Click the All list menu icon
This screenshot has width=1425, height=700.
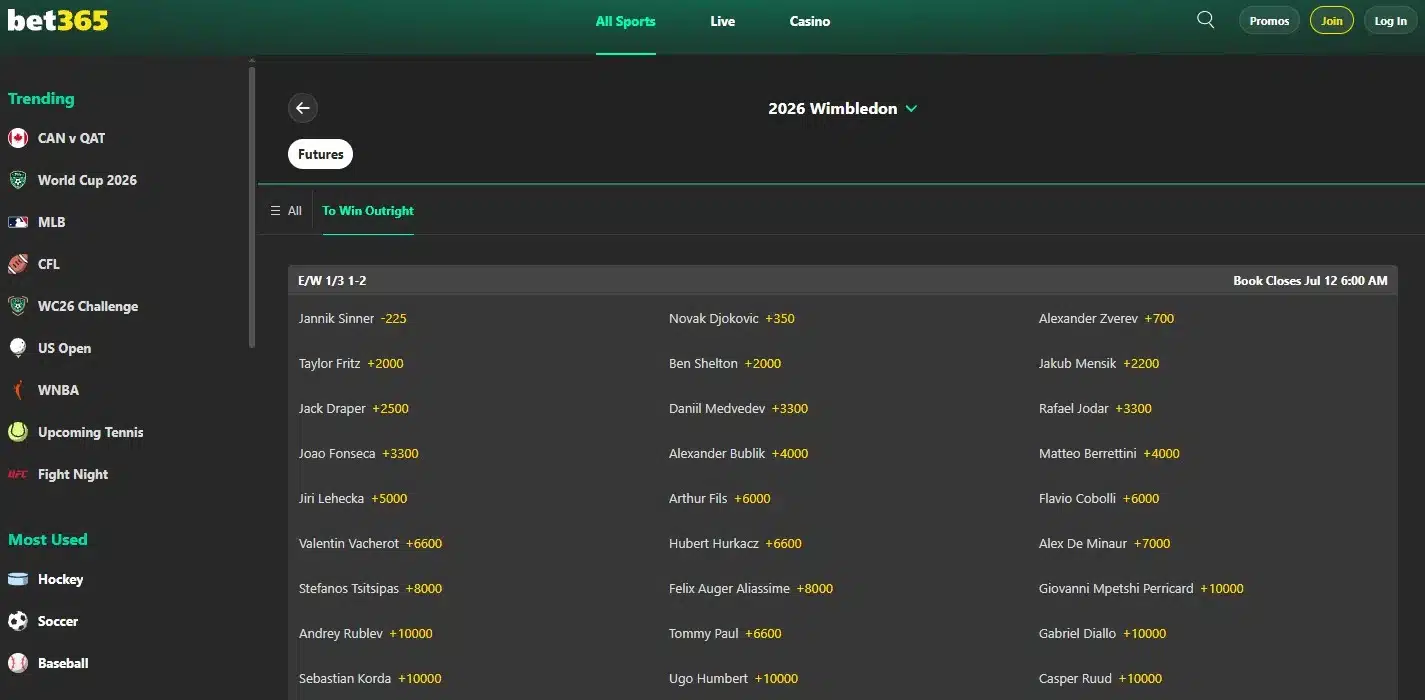[x=276, y=211]
